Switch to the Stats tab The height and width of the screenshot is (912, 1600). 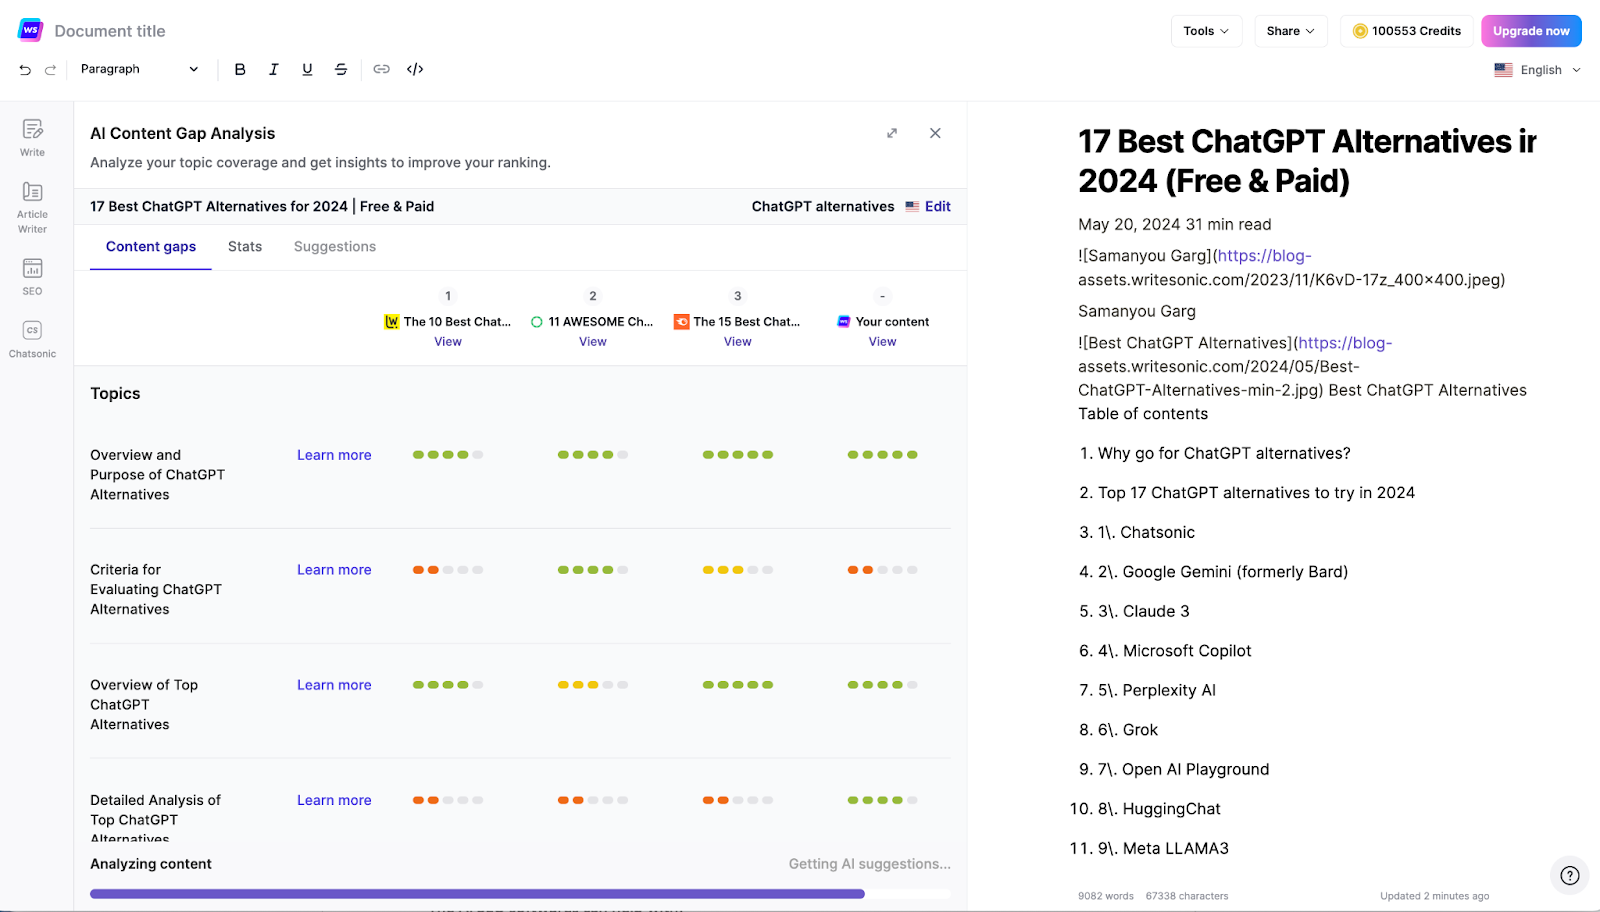coord(245,247)
